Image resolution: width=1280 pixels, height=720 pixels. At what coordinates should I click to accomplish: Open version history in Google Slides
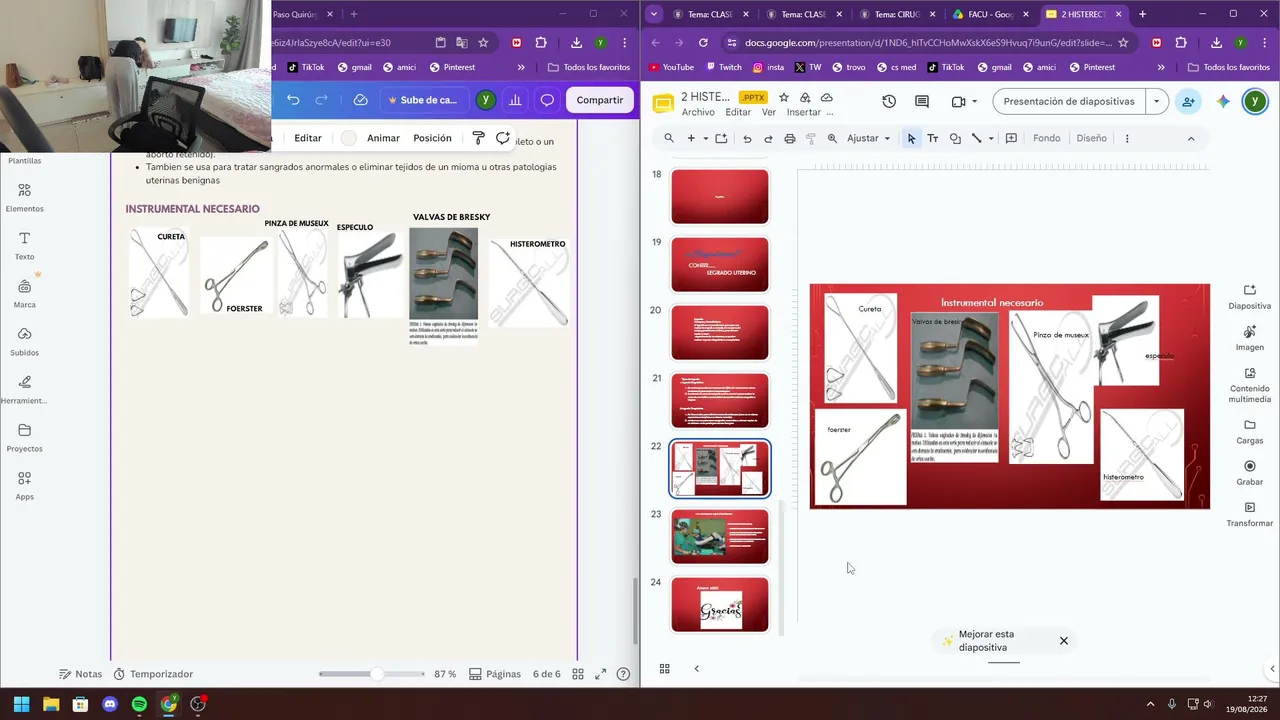pyautogui.click(x=889, y=102)
